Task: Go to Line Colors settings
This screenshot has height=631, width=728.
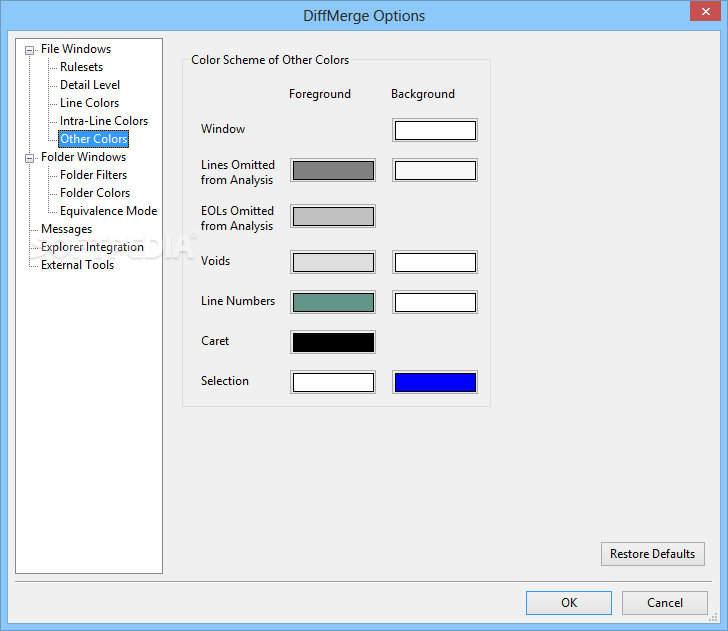Action: tap(89, 103)
